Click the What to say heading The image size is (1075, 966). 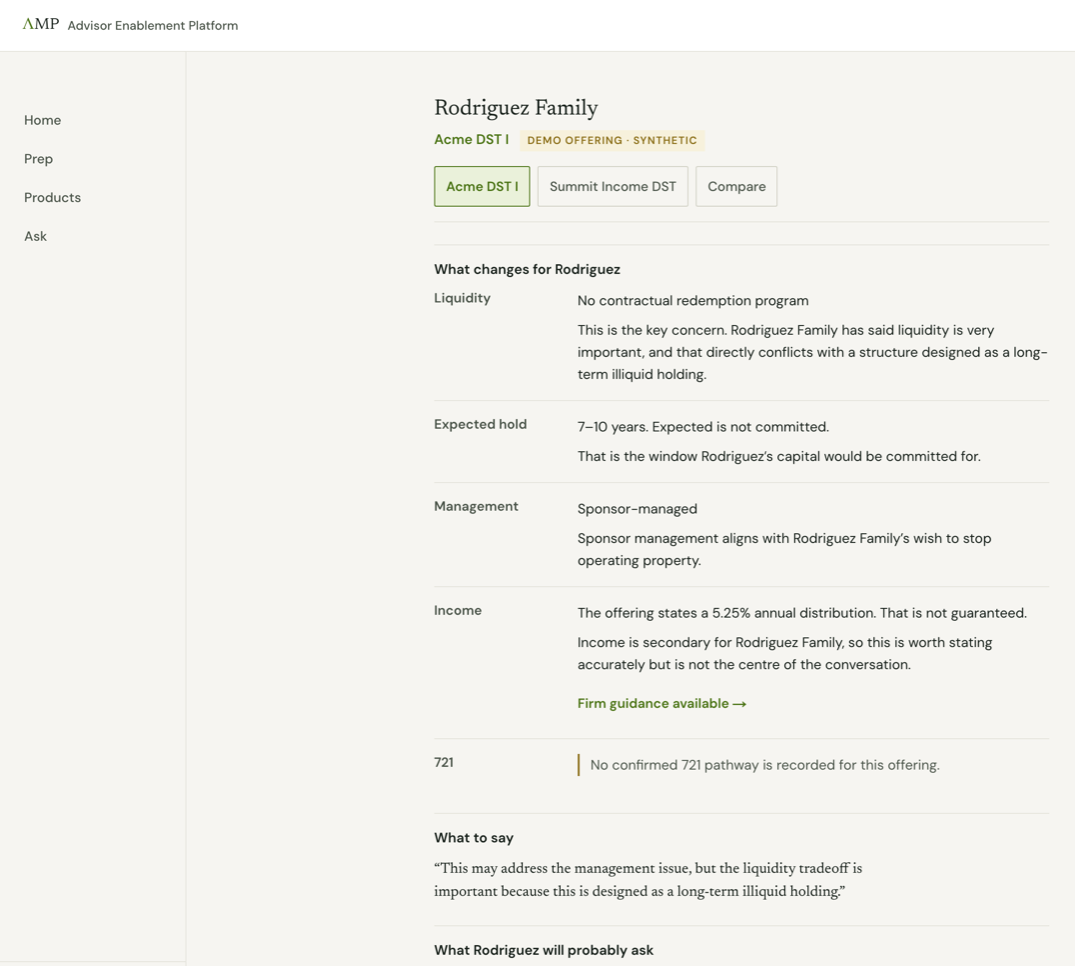(x=474, y=838)
